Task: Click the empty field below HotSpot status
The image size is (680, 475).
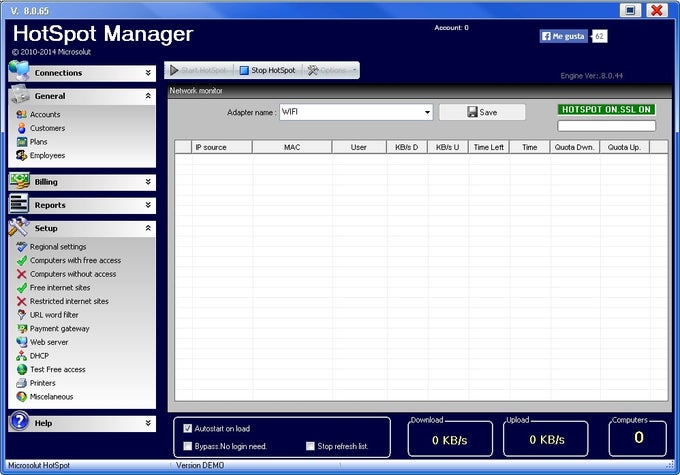Action: [606, 126]
